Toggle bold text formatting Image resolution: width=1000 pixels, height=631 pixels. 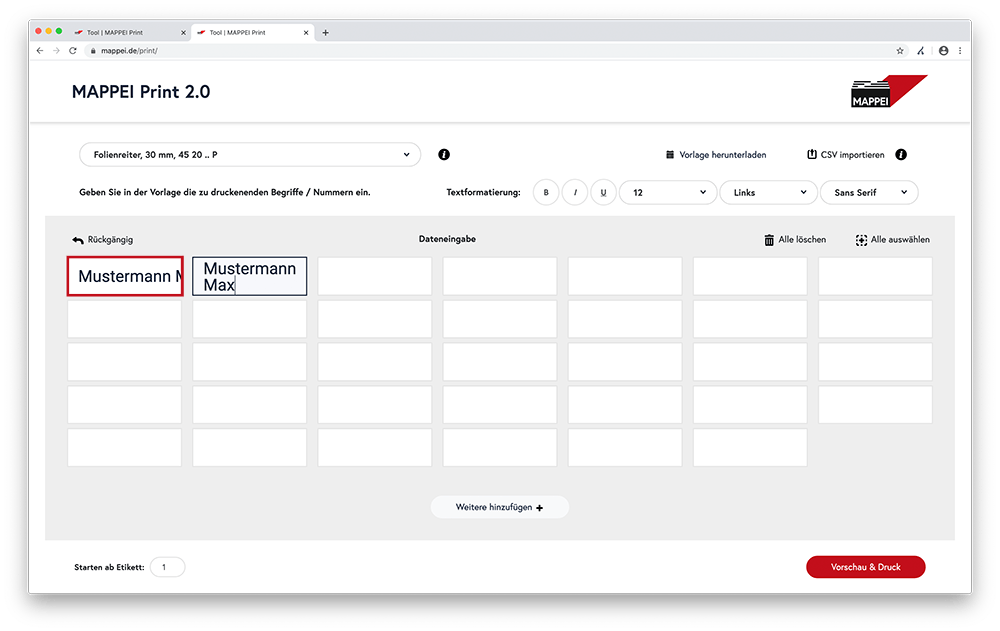point(546,193)
